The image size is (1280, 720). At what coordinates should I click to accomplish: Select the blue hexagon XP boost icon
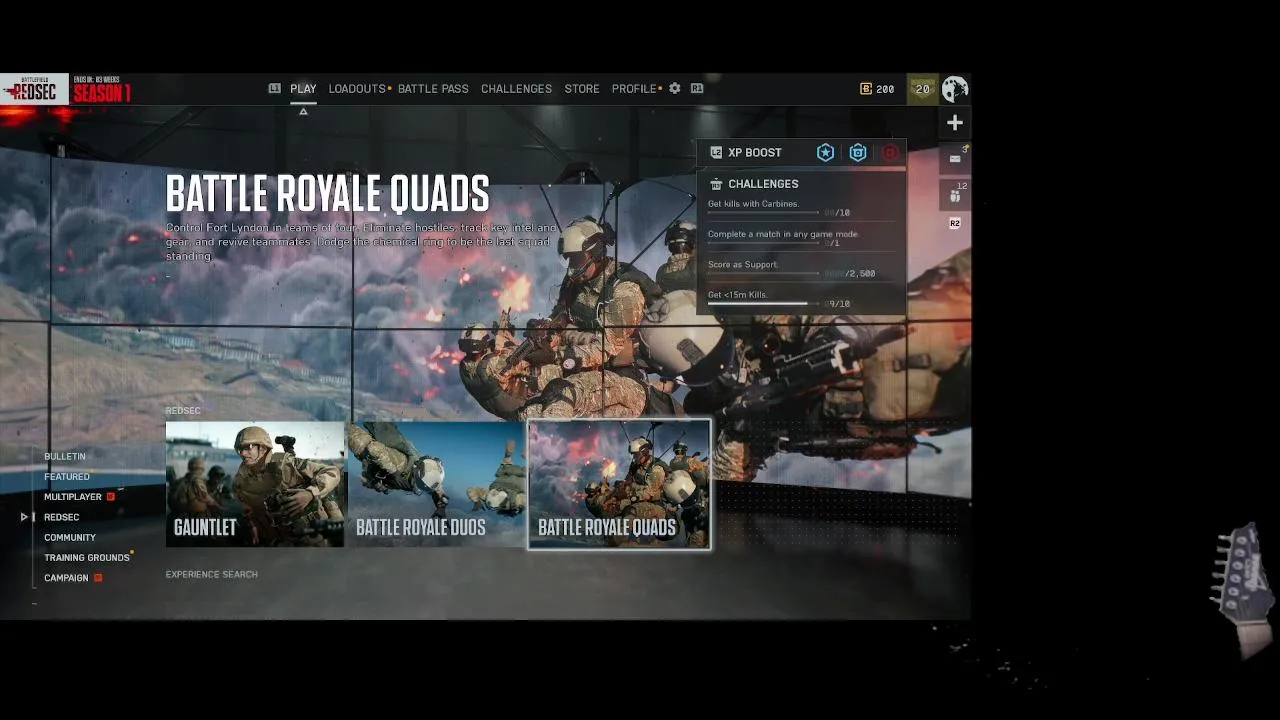(858, 152)
